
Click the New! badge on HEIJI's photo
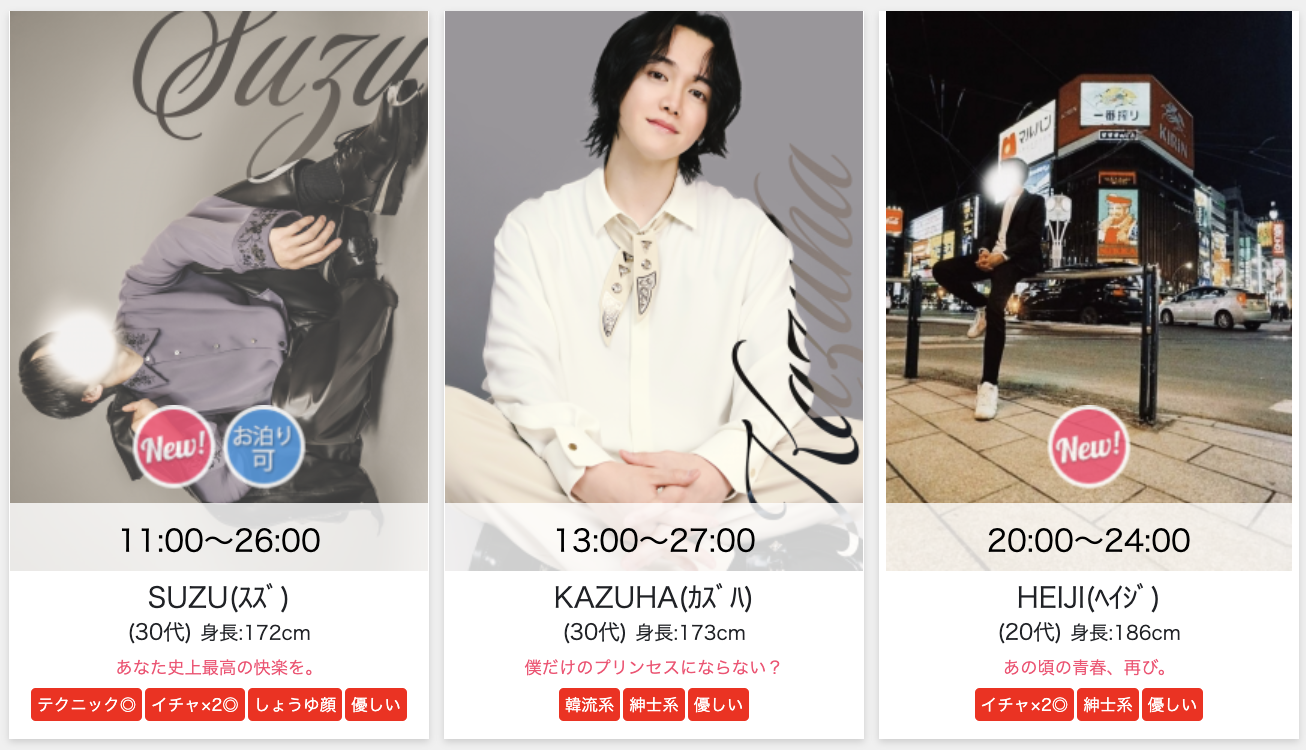(x=1089, y=446)
